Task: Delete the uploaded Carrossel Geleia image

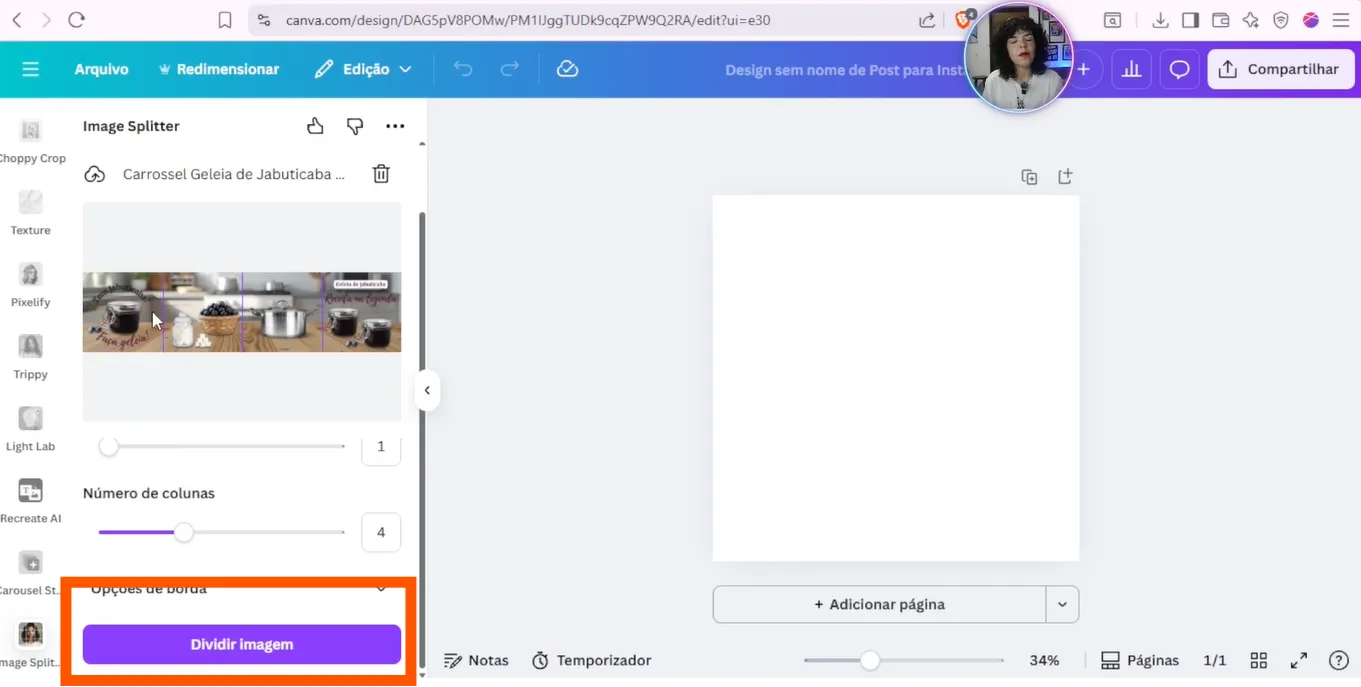Action: click(x=381, y=174)
